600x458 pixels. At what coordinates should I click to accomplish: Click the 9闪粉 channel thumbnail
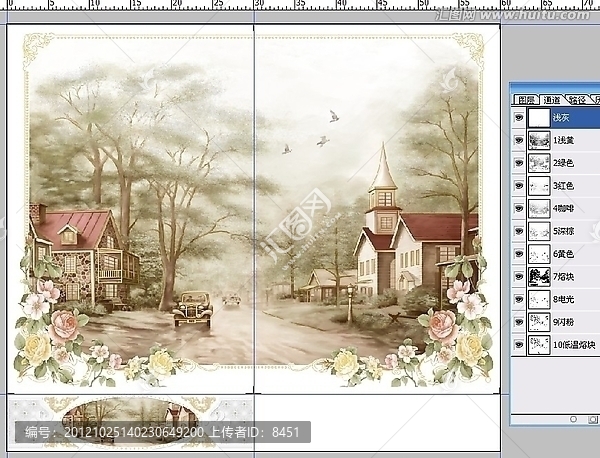539,322
